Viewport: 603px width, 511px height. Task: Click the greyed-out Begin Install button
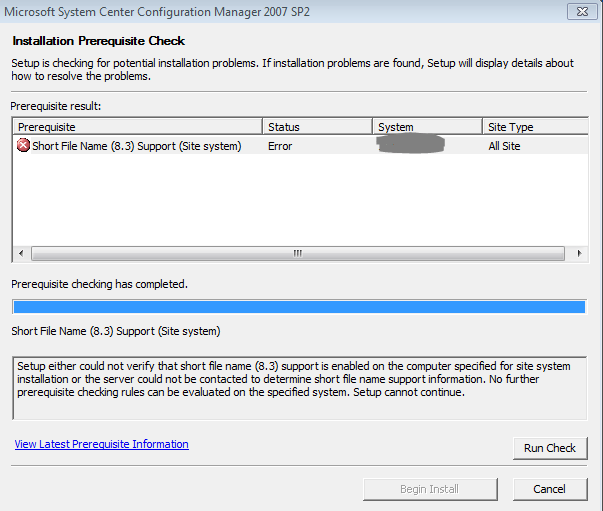[430, 489]
